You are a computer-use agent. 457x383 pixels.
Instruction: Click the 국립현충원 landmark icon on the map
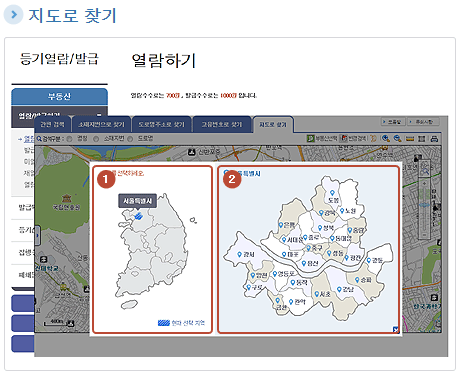(x=67, y=198)
